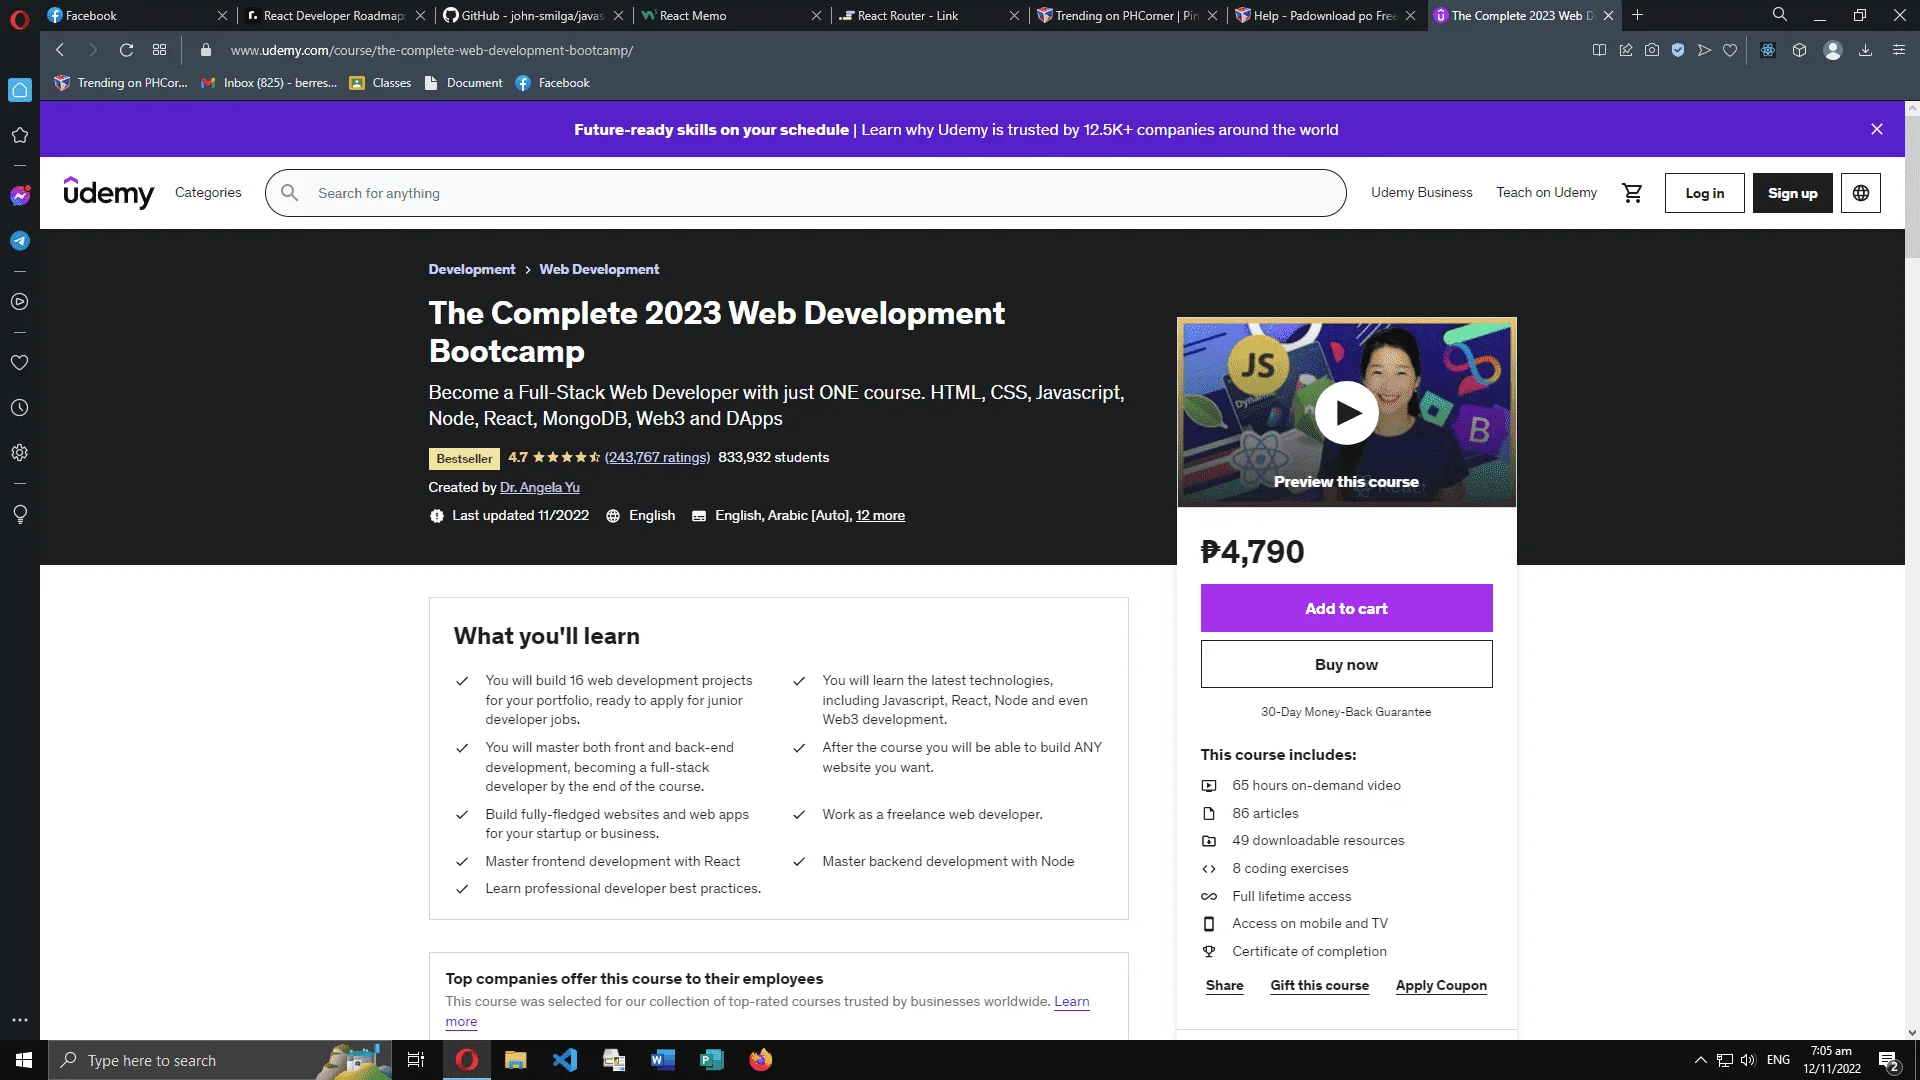The image size is (1920, 1080).
Task: Open Udemy Business link
Action: point(1422,193)
